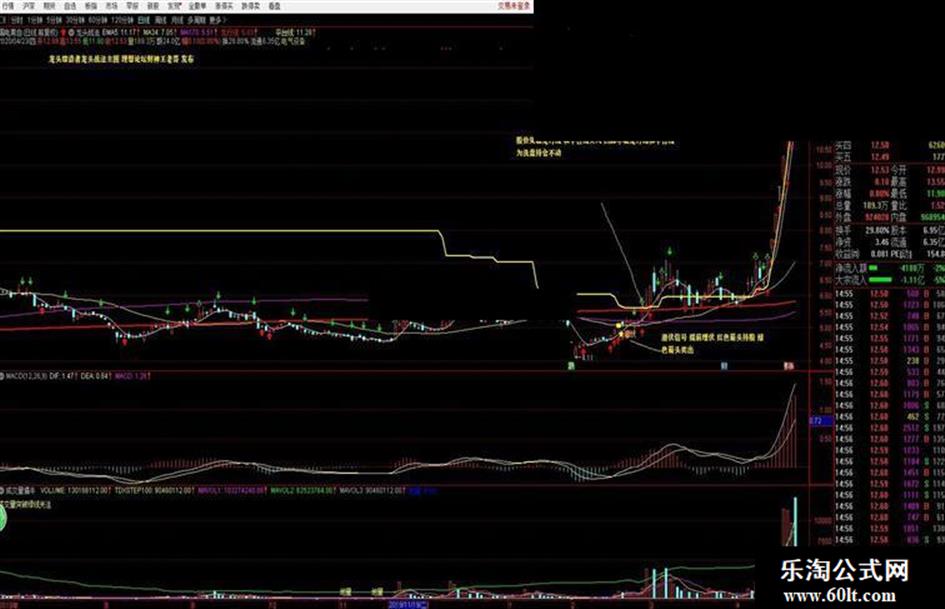Select the MA34 value label

click(x=160, y=33)
